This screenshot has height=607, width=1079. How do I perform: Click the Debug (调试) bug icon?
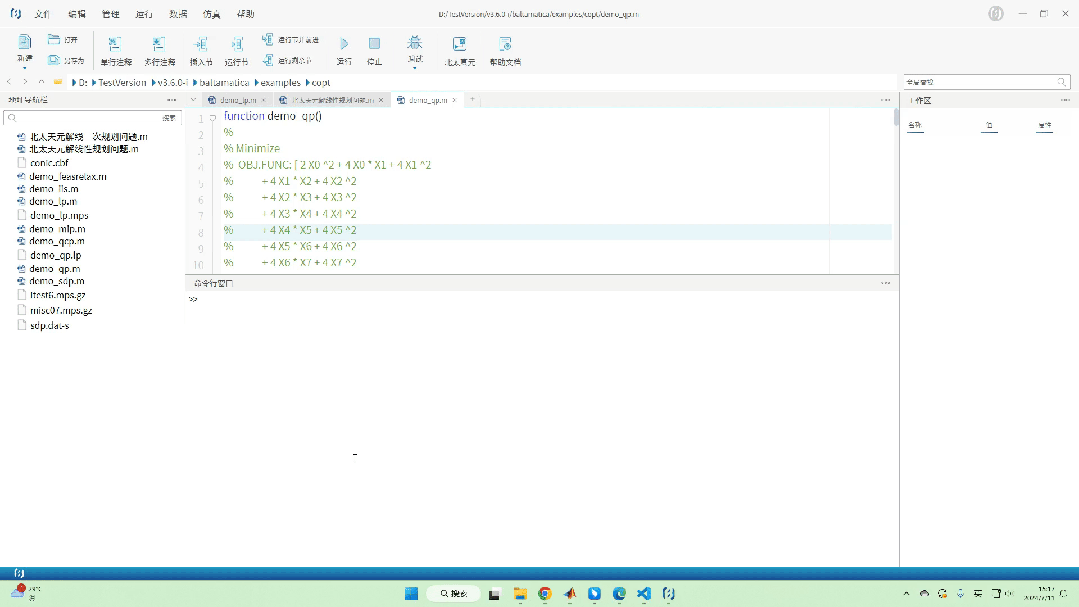[x=415, y=42]
